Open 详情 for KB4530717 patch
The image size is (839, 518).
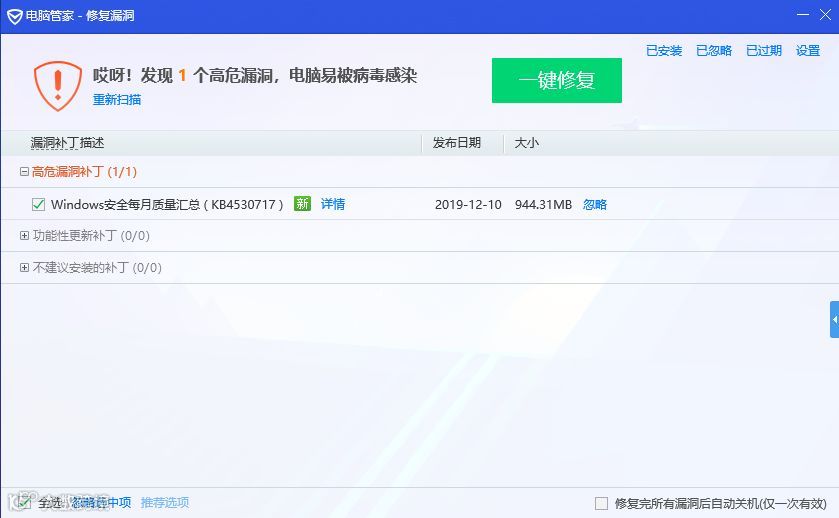(x=333, y=204)
